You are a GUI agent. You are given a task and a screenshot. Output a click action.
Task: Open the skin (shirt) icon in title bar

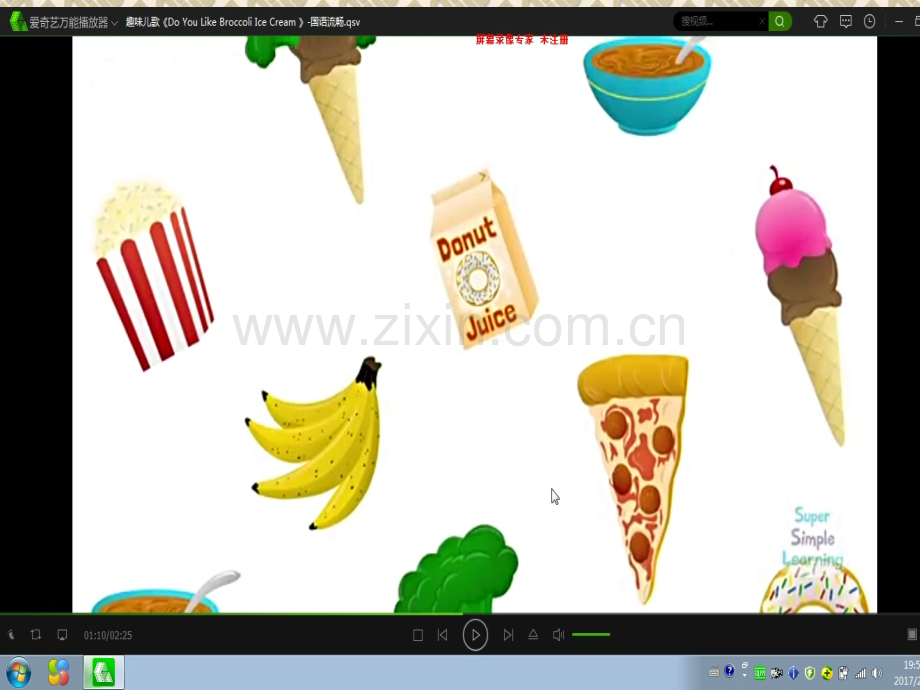click(x=821, y=21)
